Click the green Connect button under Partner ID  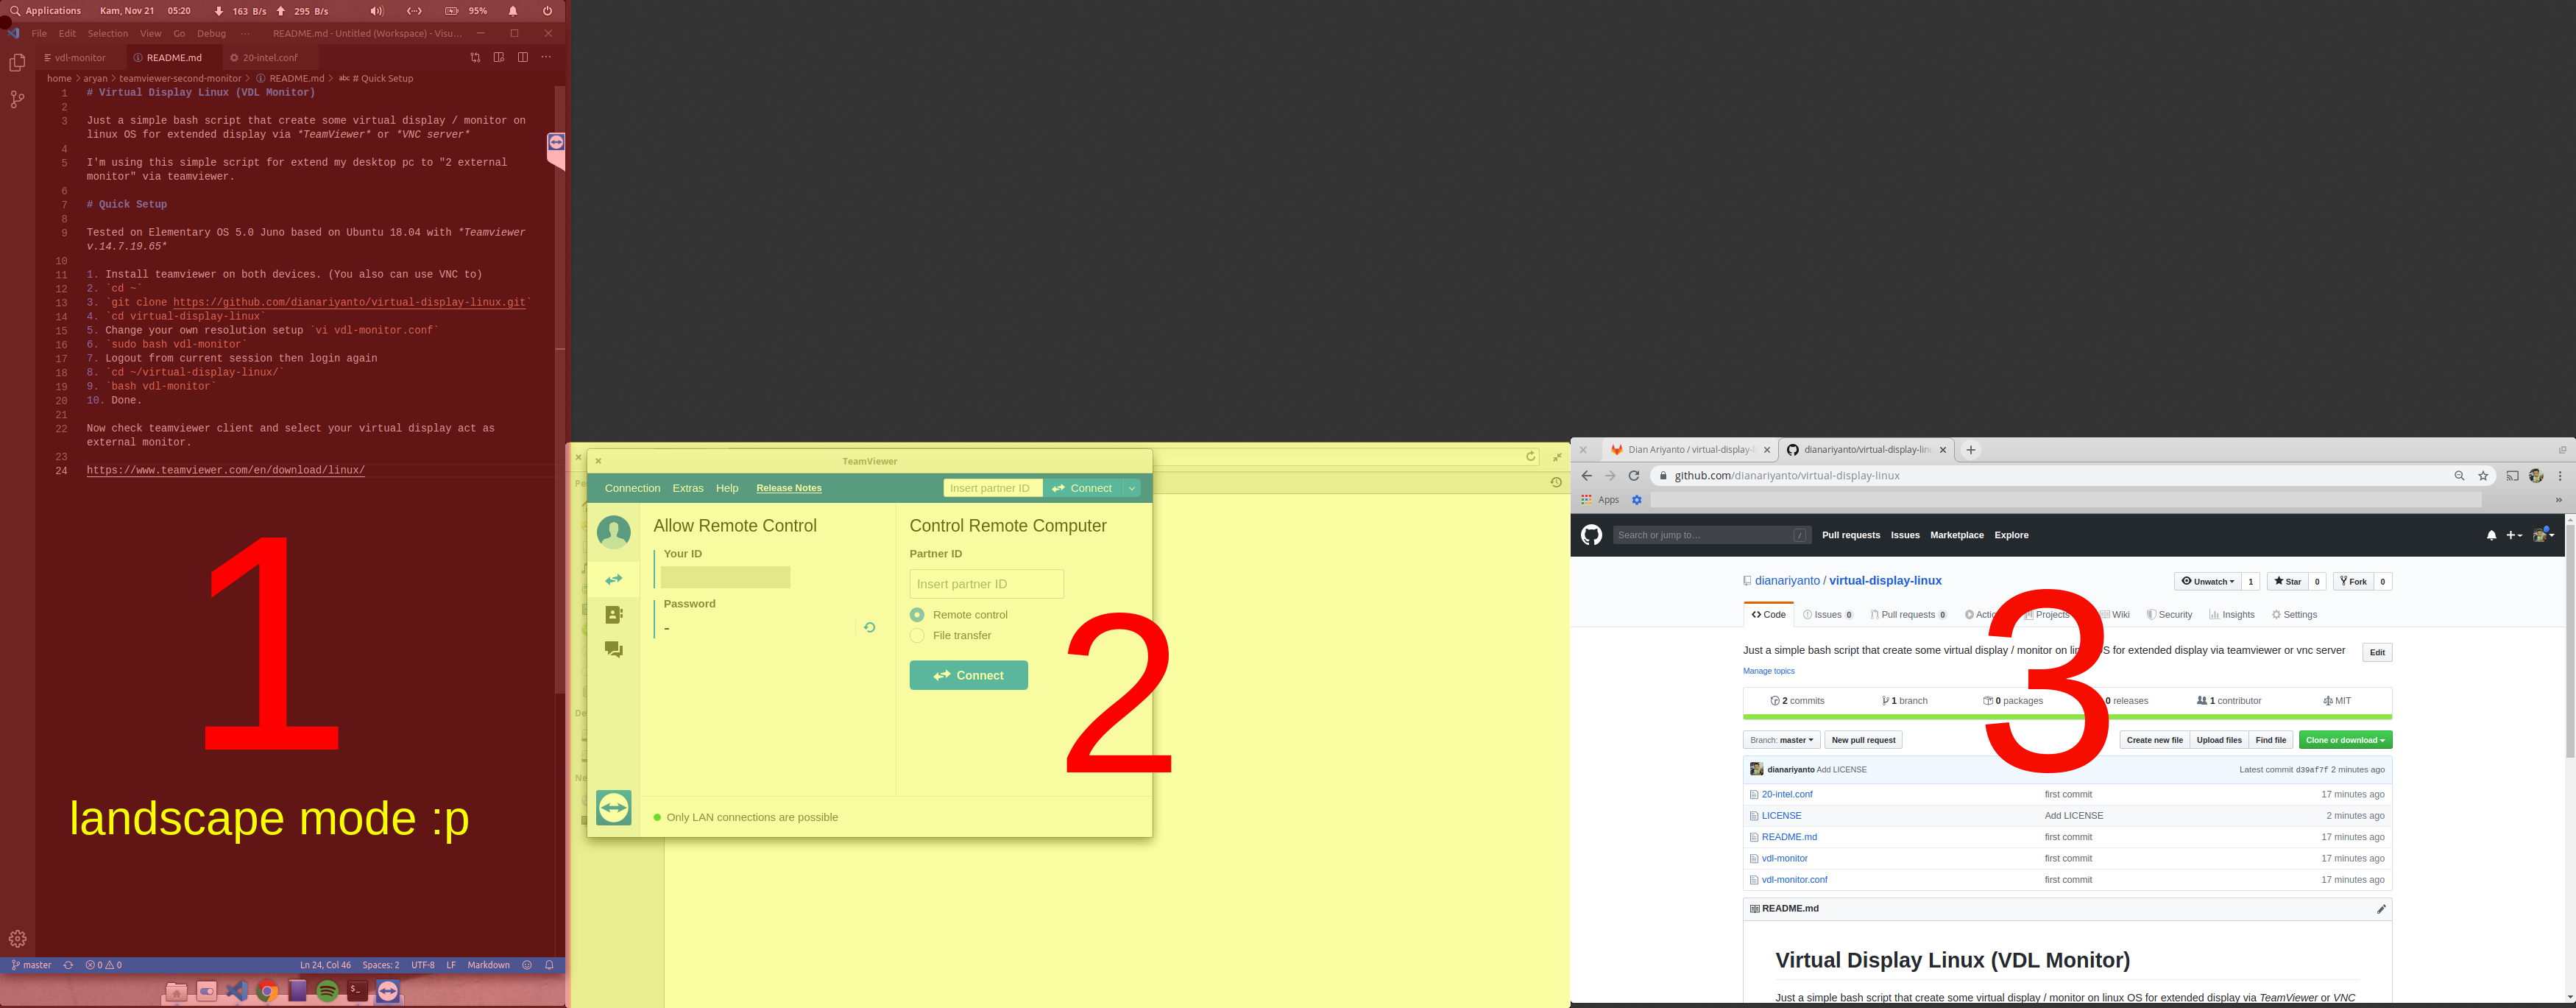[968, 675]
